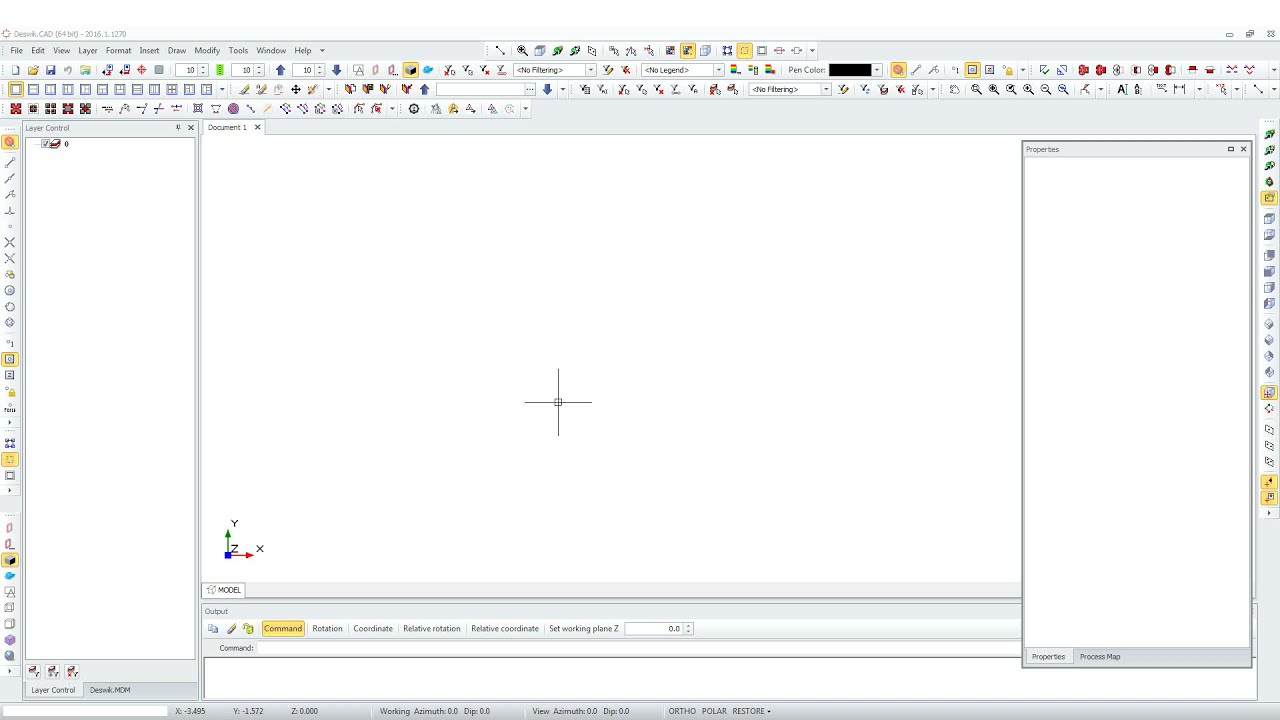Image resolution: width=1280 pixels, height=720 pixels.
Task: Click the circle tool in left sidebar
Action: (10, 290)
